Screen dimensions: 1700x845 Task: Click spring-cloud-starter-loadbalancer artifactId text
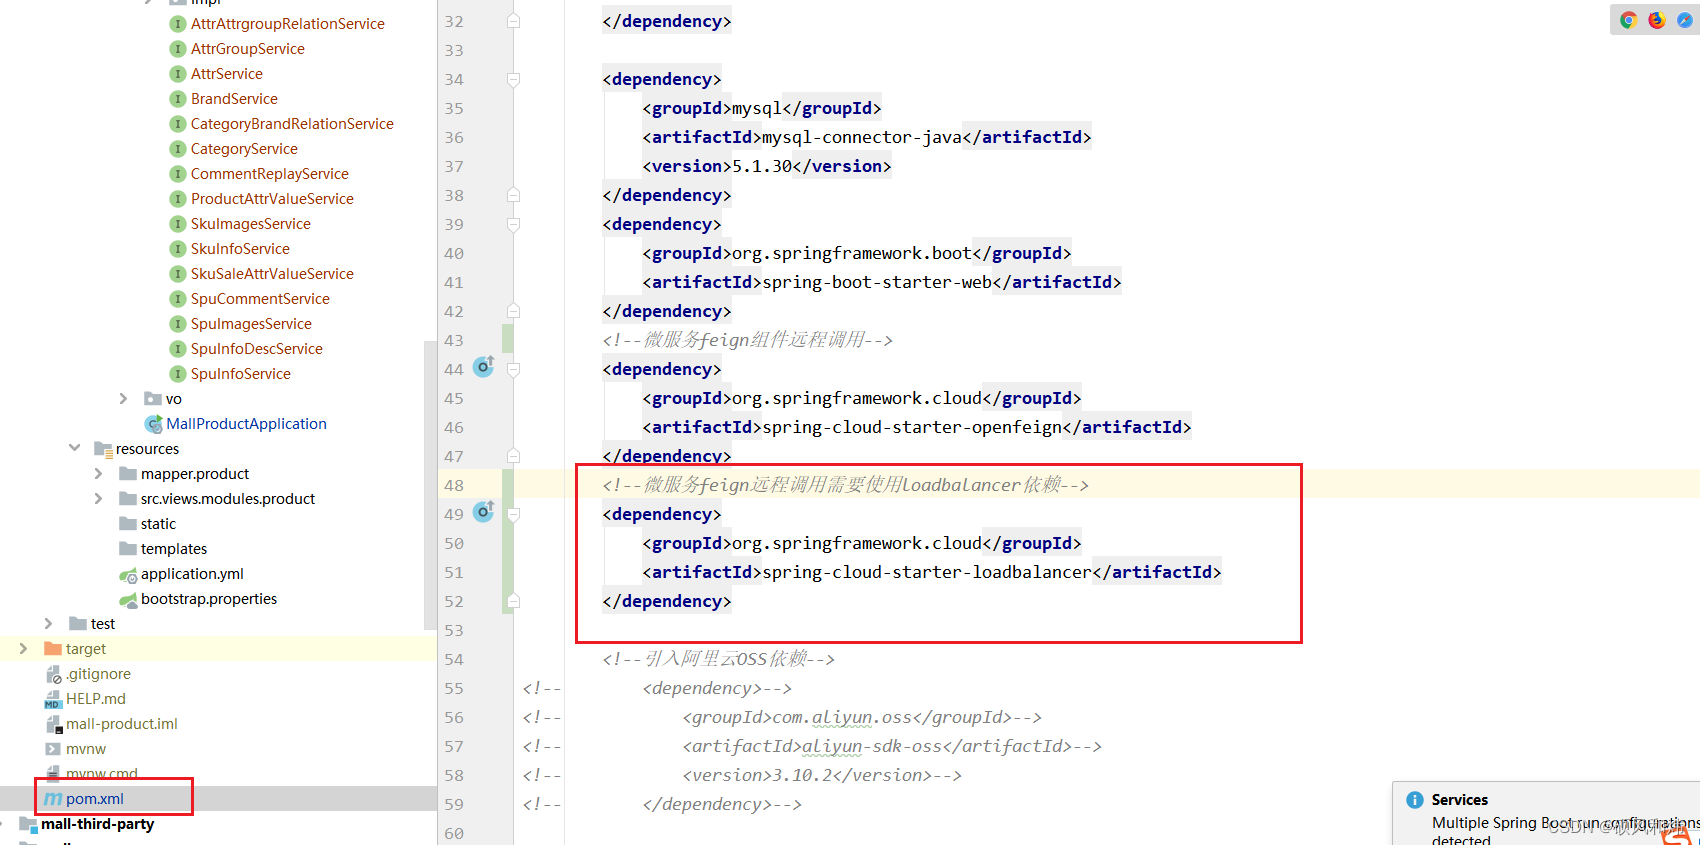point(927,572)
